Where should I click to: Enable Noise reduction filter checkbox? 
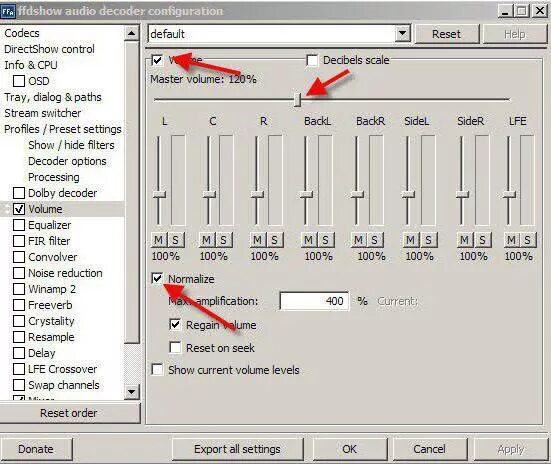(x=19, y=273)
